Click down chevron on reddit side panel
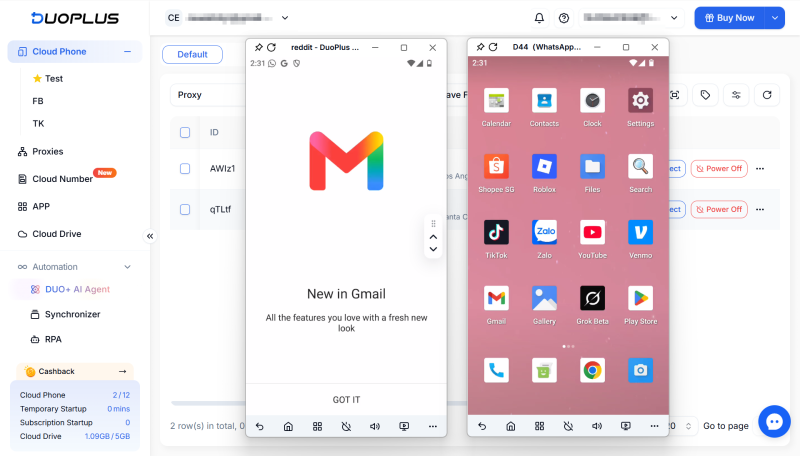 (x=433, y=249)
